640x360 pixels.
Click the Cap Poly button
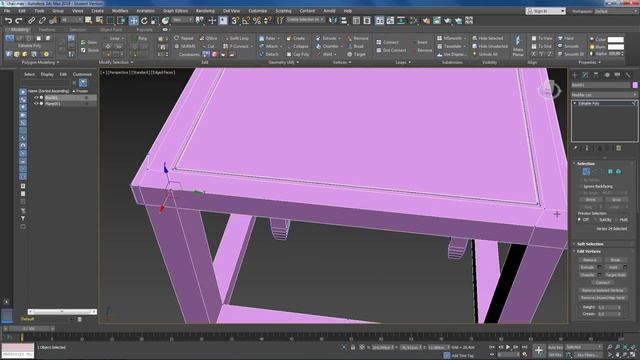click(x=298, y=54)
